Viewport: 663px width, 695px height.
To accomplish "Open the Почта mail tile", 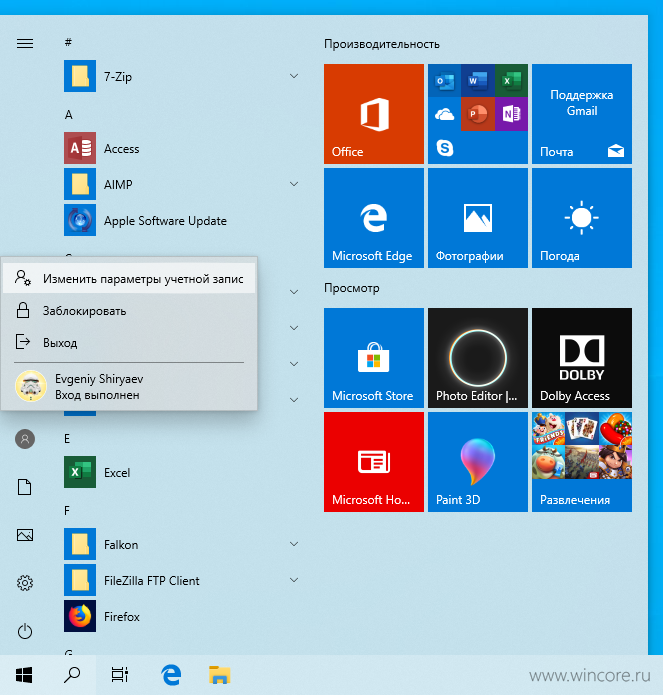I will (x=582, y=114).
